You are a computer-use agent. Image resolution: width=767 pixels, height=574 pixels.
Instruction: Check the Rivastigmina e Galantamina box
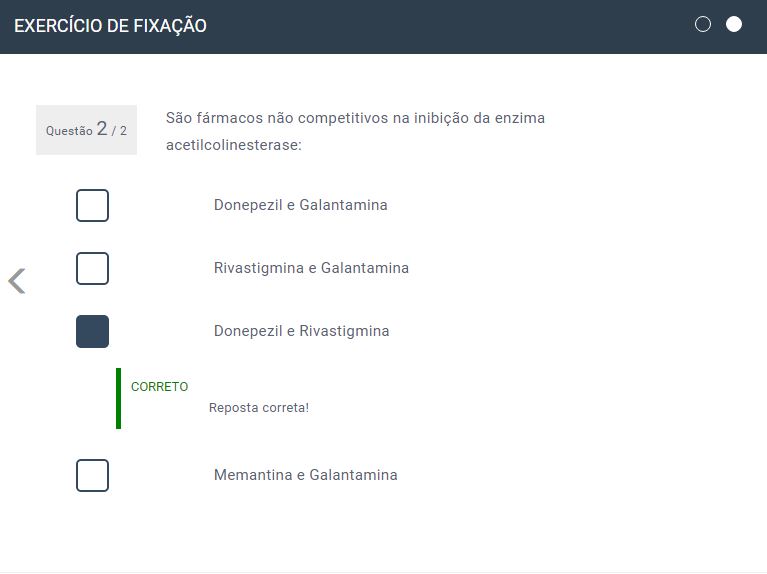pos(92,268)
